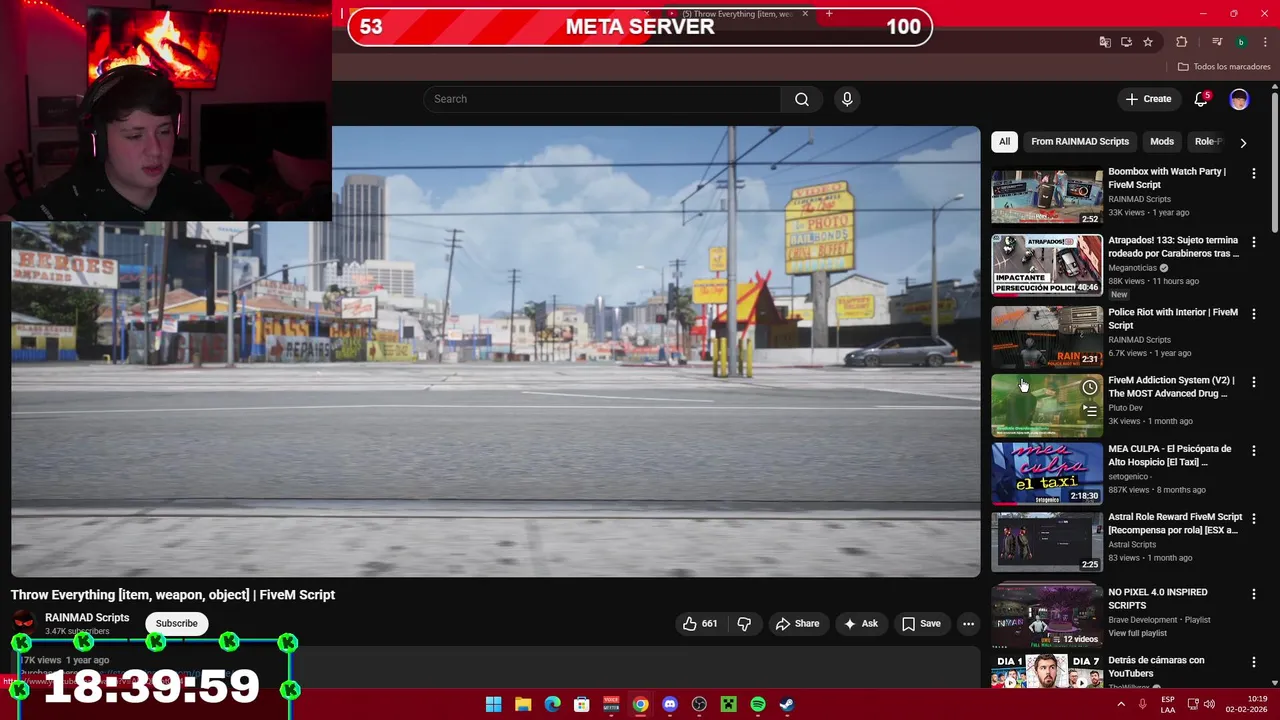The width and height of the screenshot is (1280, 720).
Task: View full NO PIXEL 4.0 playlist
Action: tap(1137, 633)
